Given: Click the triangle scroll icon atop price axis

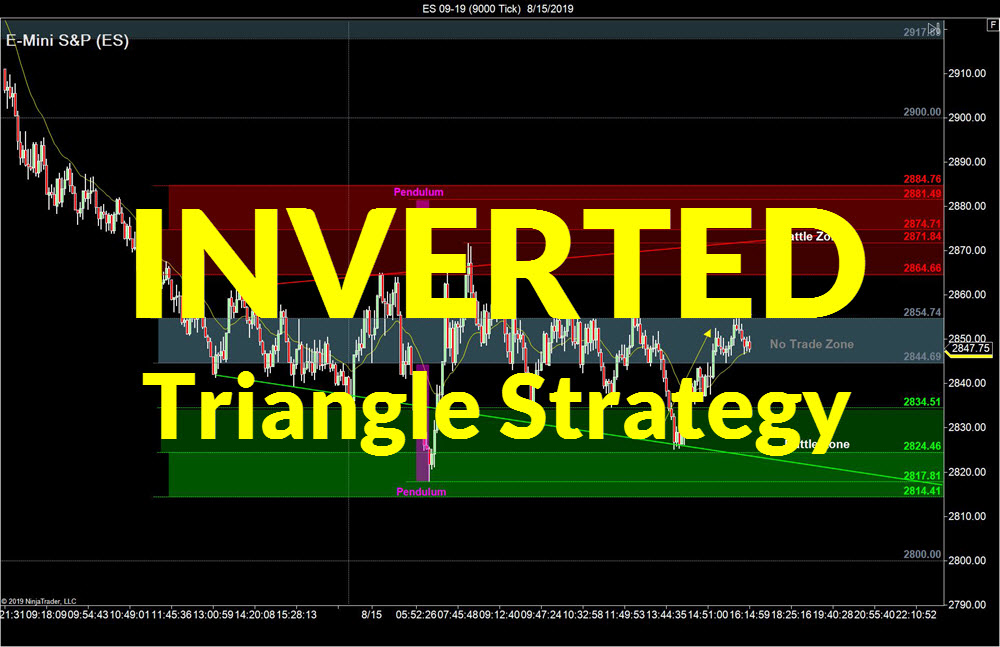Looking at the screenshot, I should 934,28.
